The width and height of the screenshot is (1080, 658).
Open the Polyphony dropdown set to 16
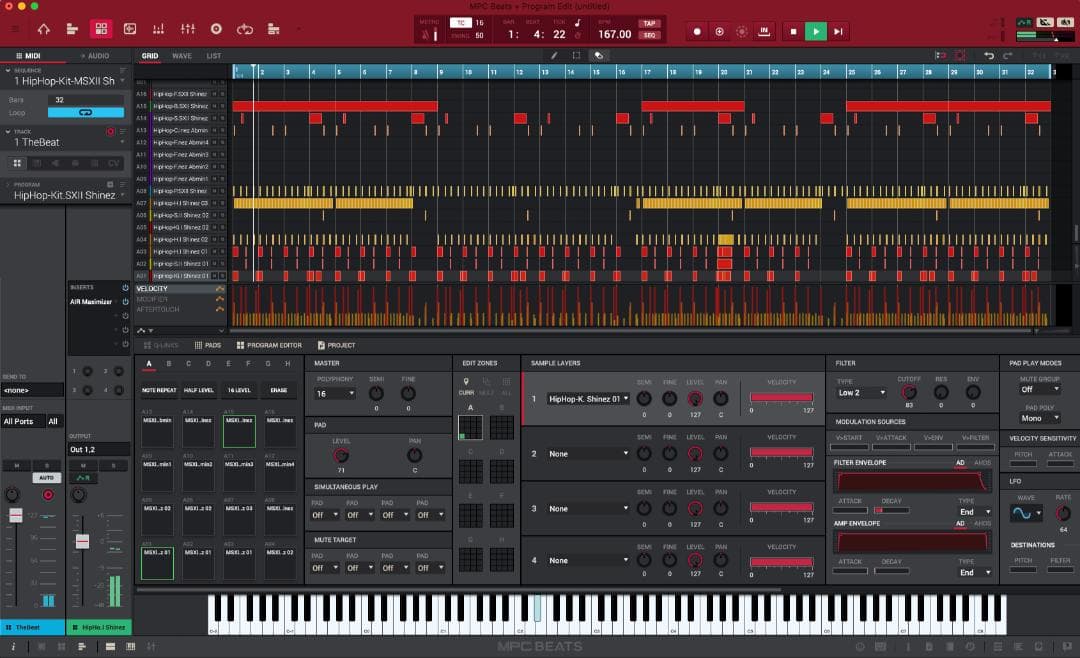coord(335,394)
